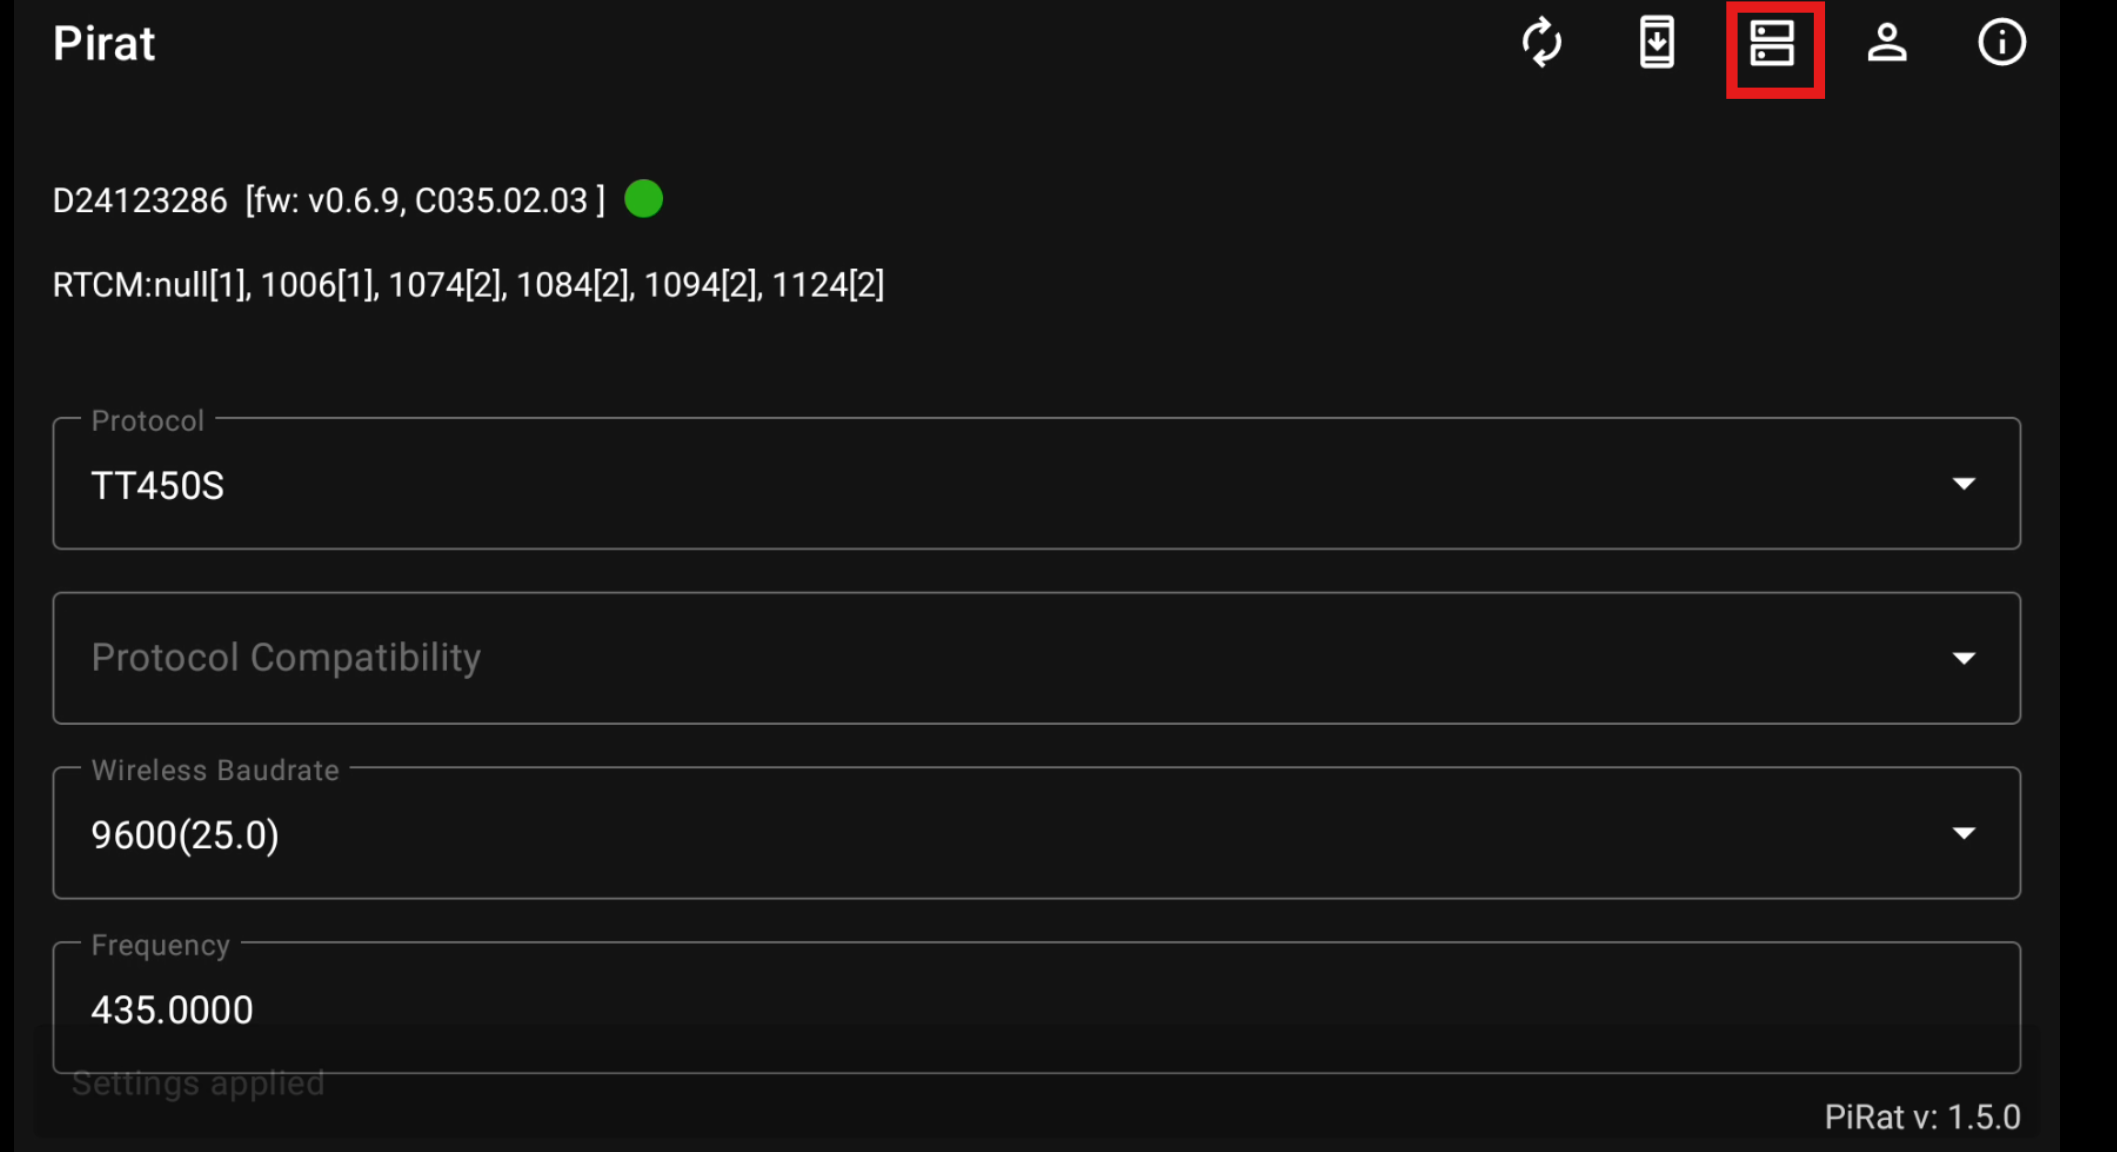Expand the Wireless Baudrate dropdown arrow

pos(1964,833)
